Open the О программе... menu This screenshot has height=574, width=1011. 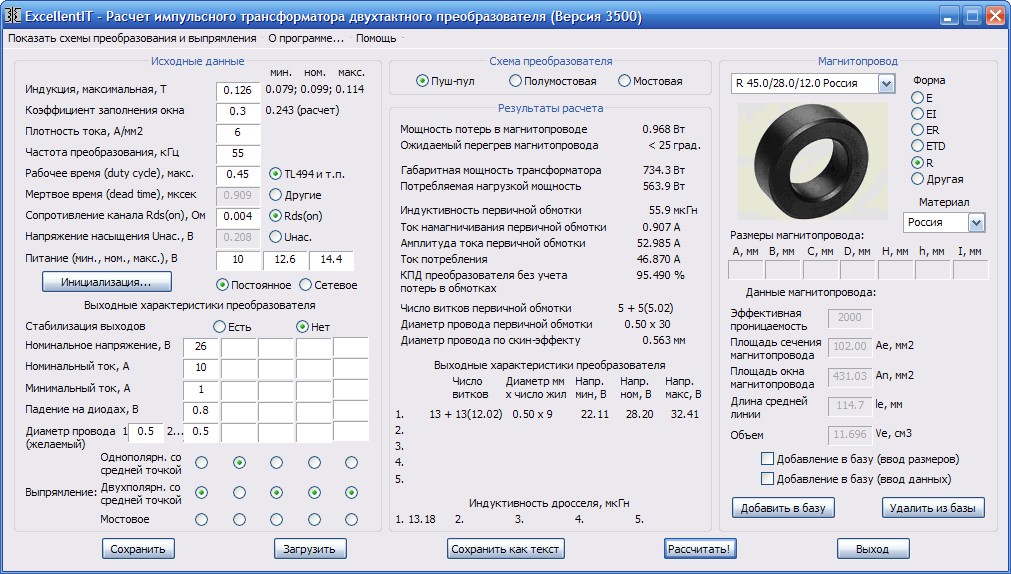tap(306, 38)
